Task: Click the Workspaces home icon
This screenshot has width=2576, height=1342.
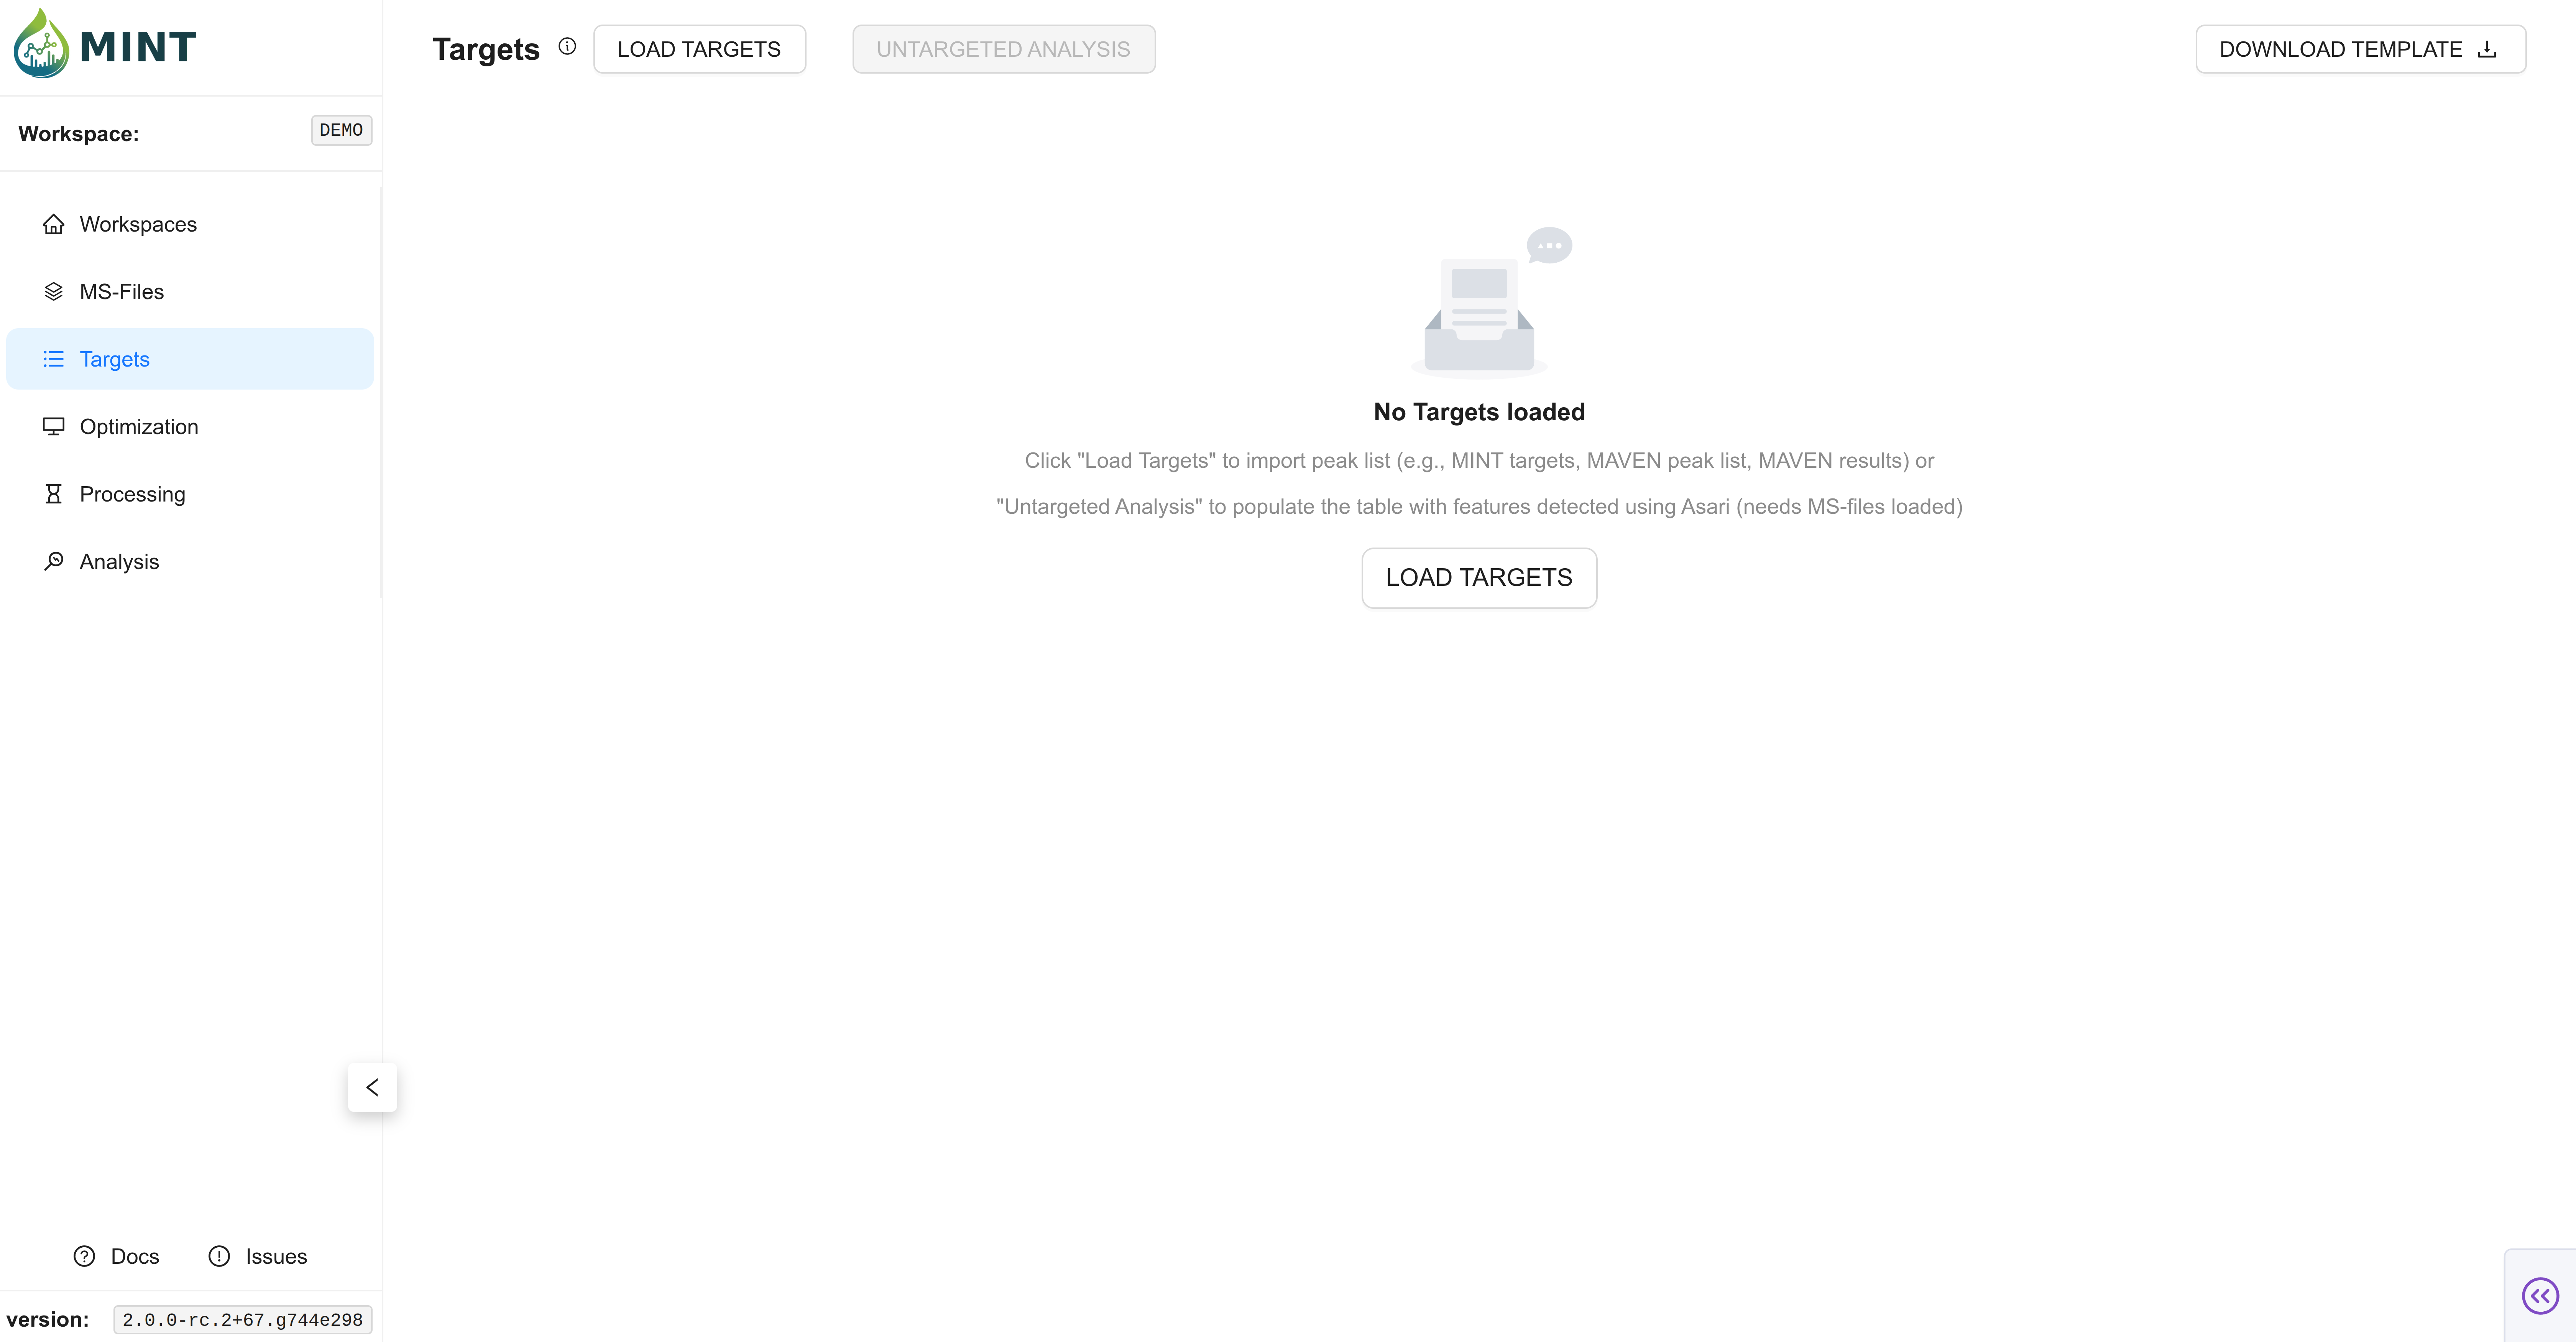Action: (x=53, y=224)
